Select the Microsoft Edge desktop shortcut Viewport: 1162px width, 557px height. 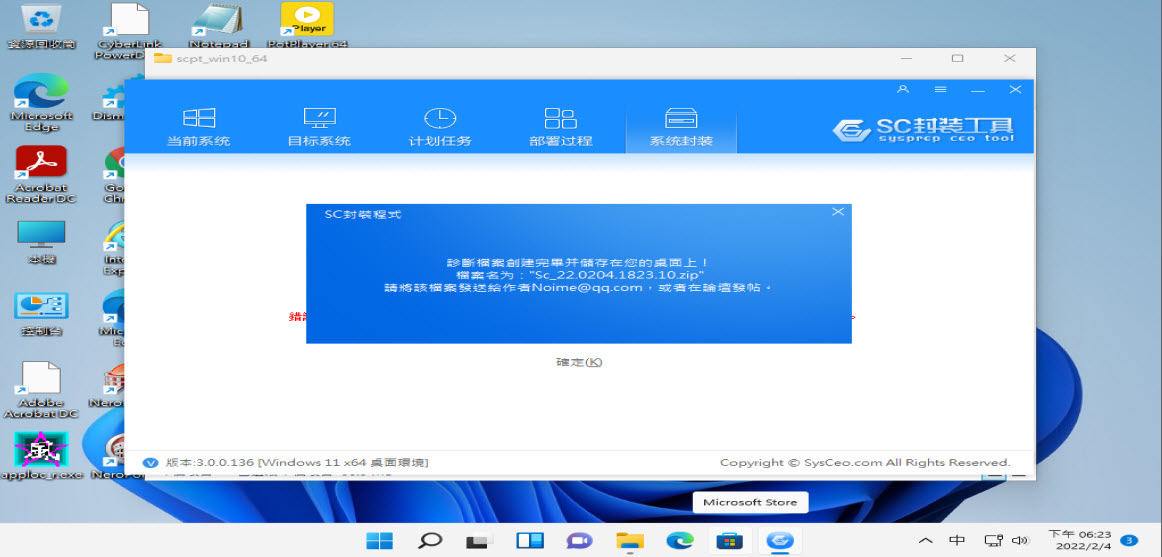(x=42, y=103)
